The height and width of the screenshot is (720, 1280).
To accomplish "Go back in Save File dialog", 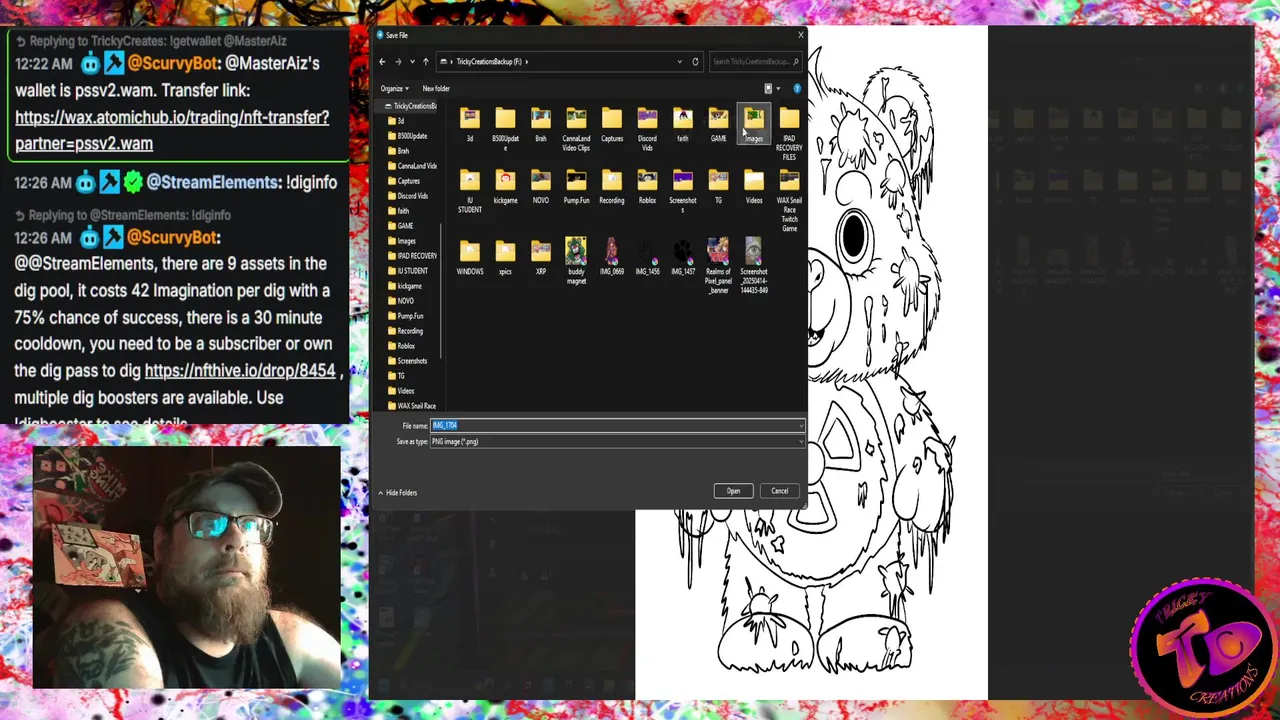I will 382,62.
